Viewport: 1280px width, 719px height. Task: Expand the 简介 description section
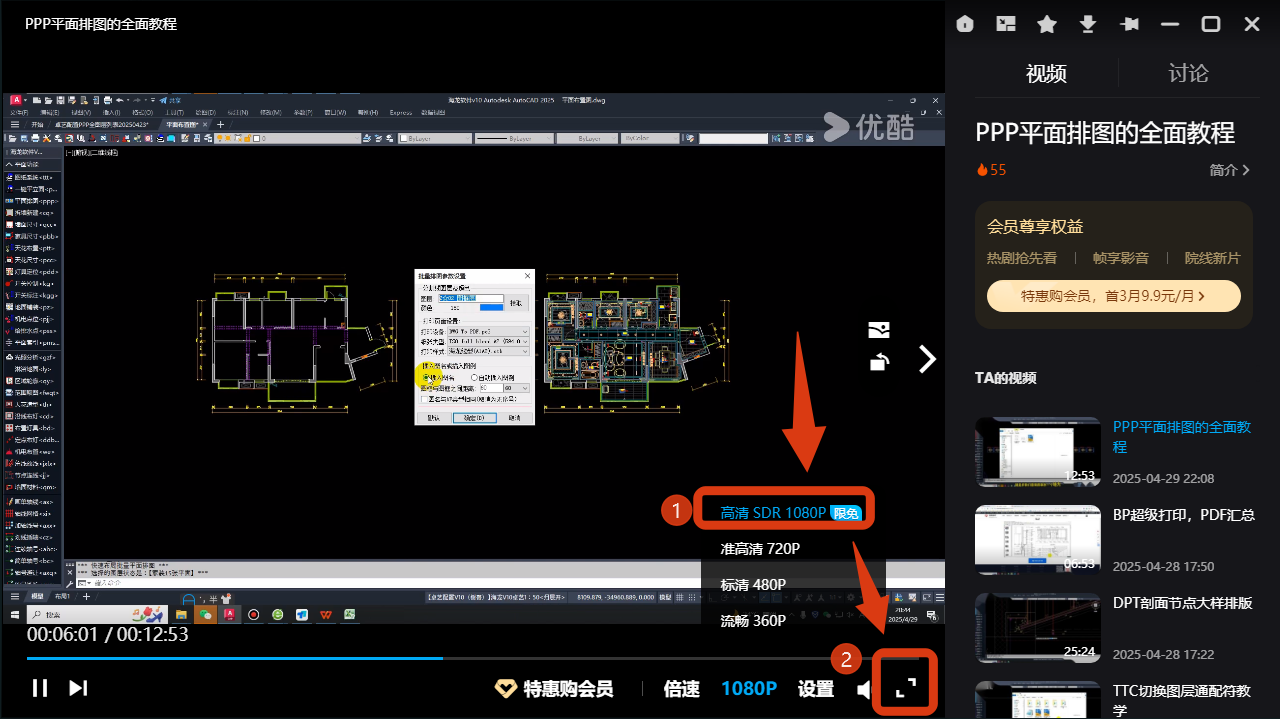tap(1229, 170)
